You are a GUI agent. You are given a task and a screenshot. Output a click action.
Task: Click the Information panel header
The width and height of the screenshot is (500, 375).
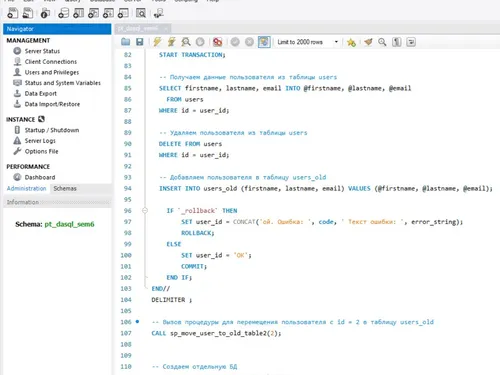tap(57, 202)
